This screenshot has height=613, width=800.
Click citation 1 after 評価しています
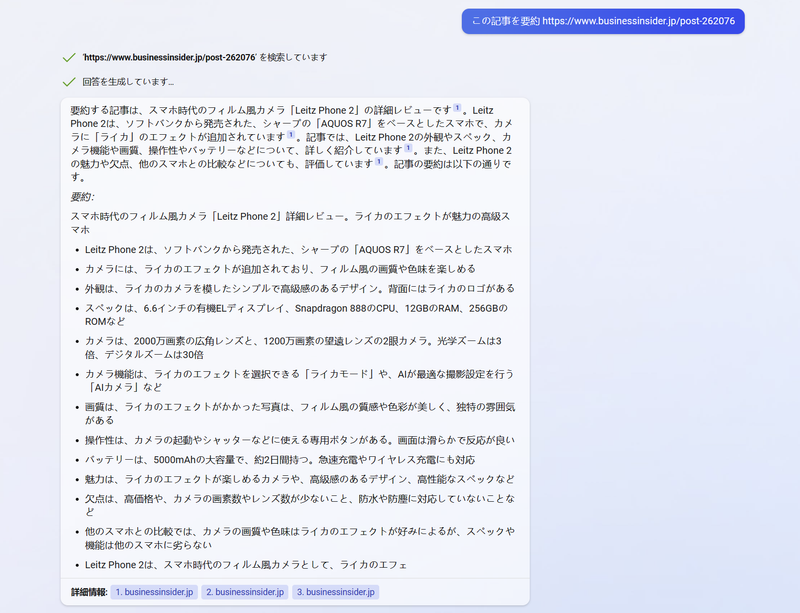pyautogui.click(x=379, y=161)
